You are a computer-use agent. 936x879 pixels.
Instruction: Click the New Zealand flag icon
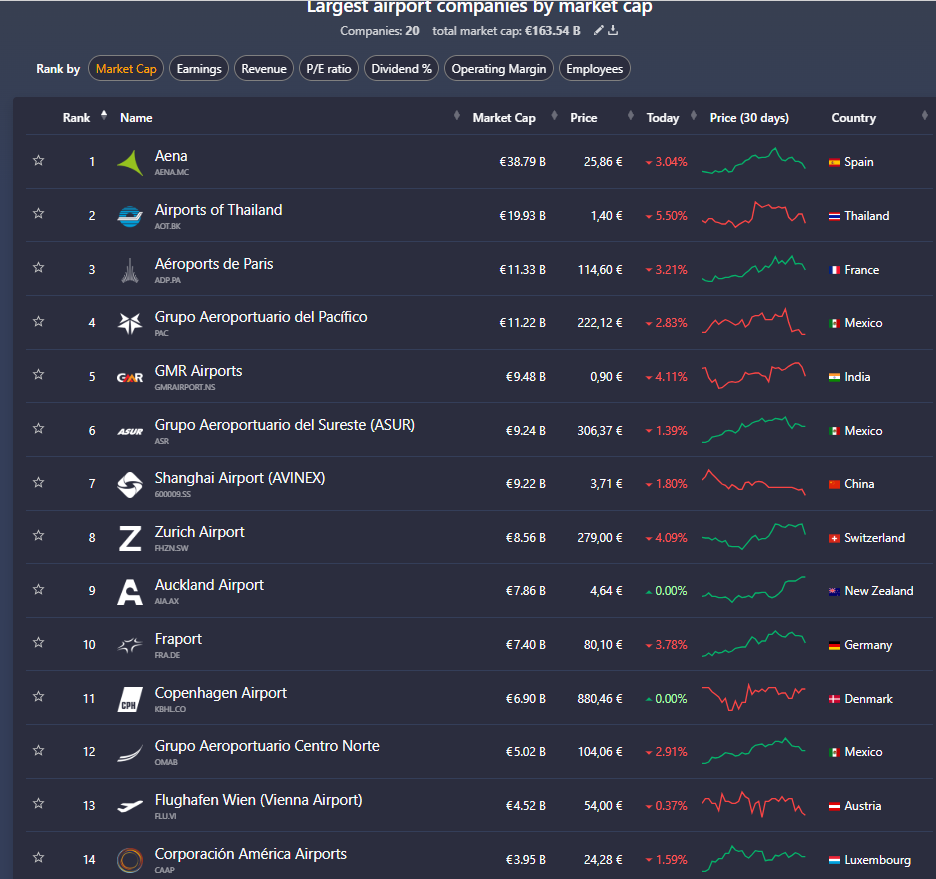coord(835,591)
